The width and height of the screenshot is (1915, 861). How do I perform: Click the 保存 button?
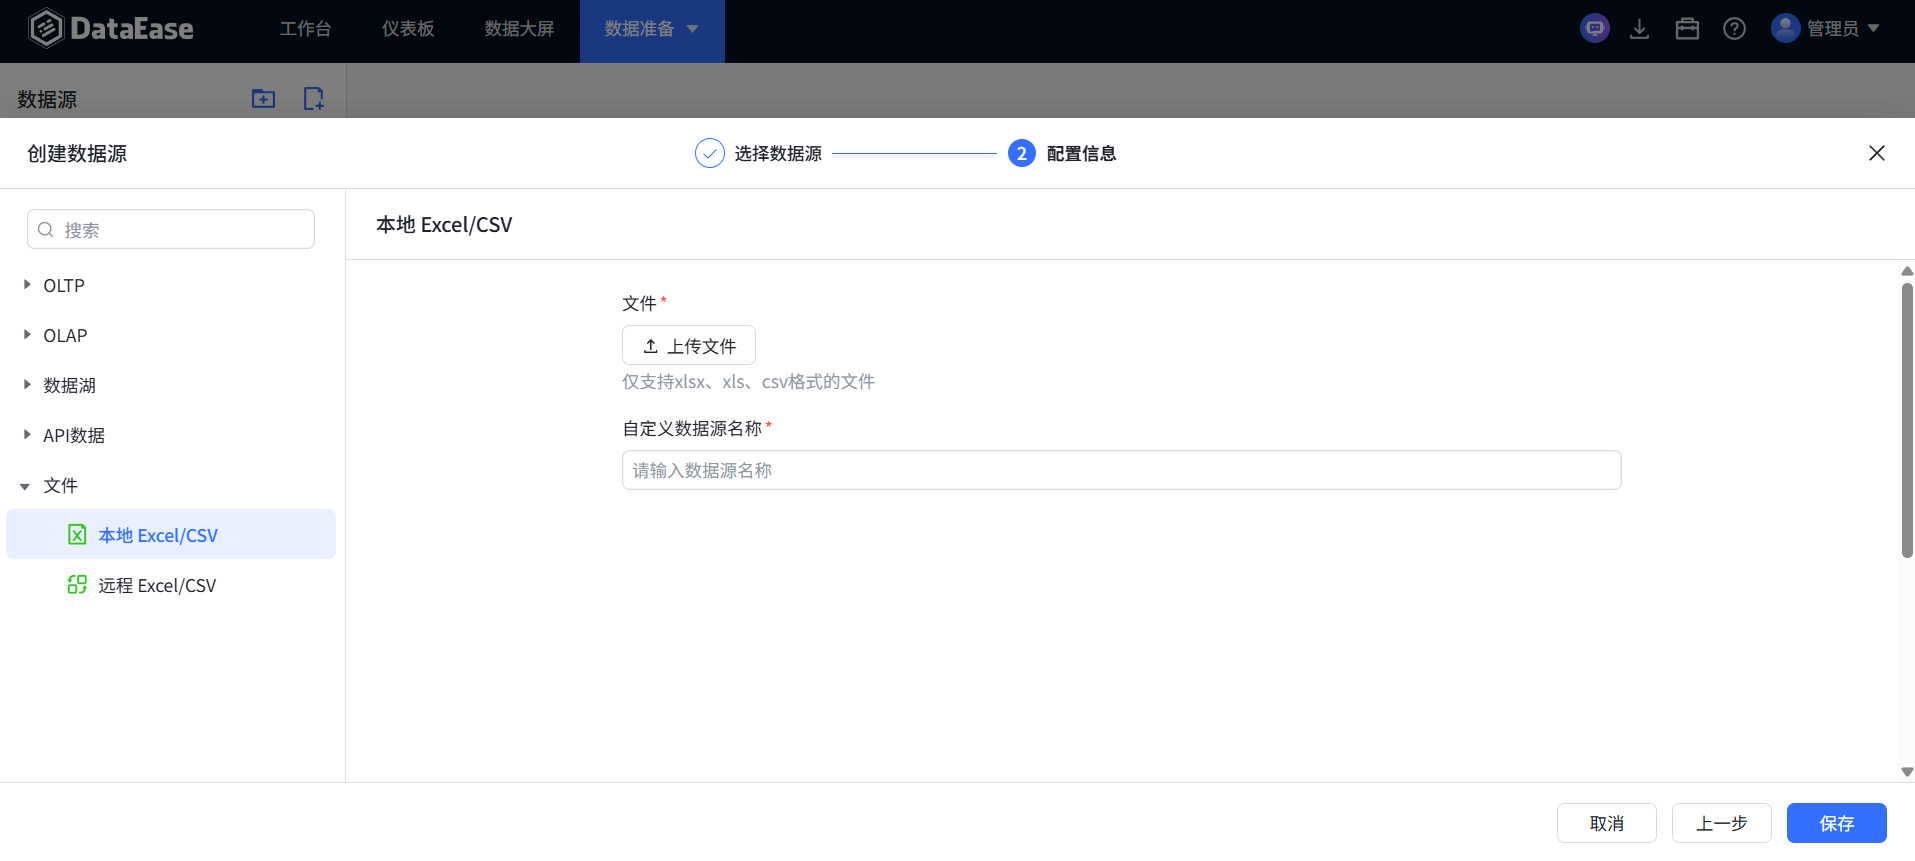[x=1837, y=823]
